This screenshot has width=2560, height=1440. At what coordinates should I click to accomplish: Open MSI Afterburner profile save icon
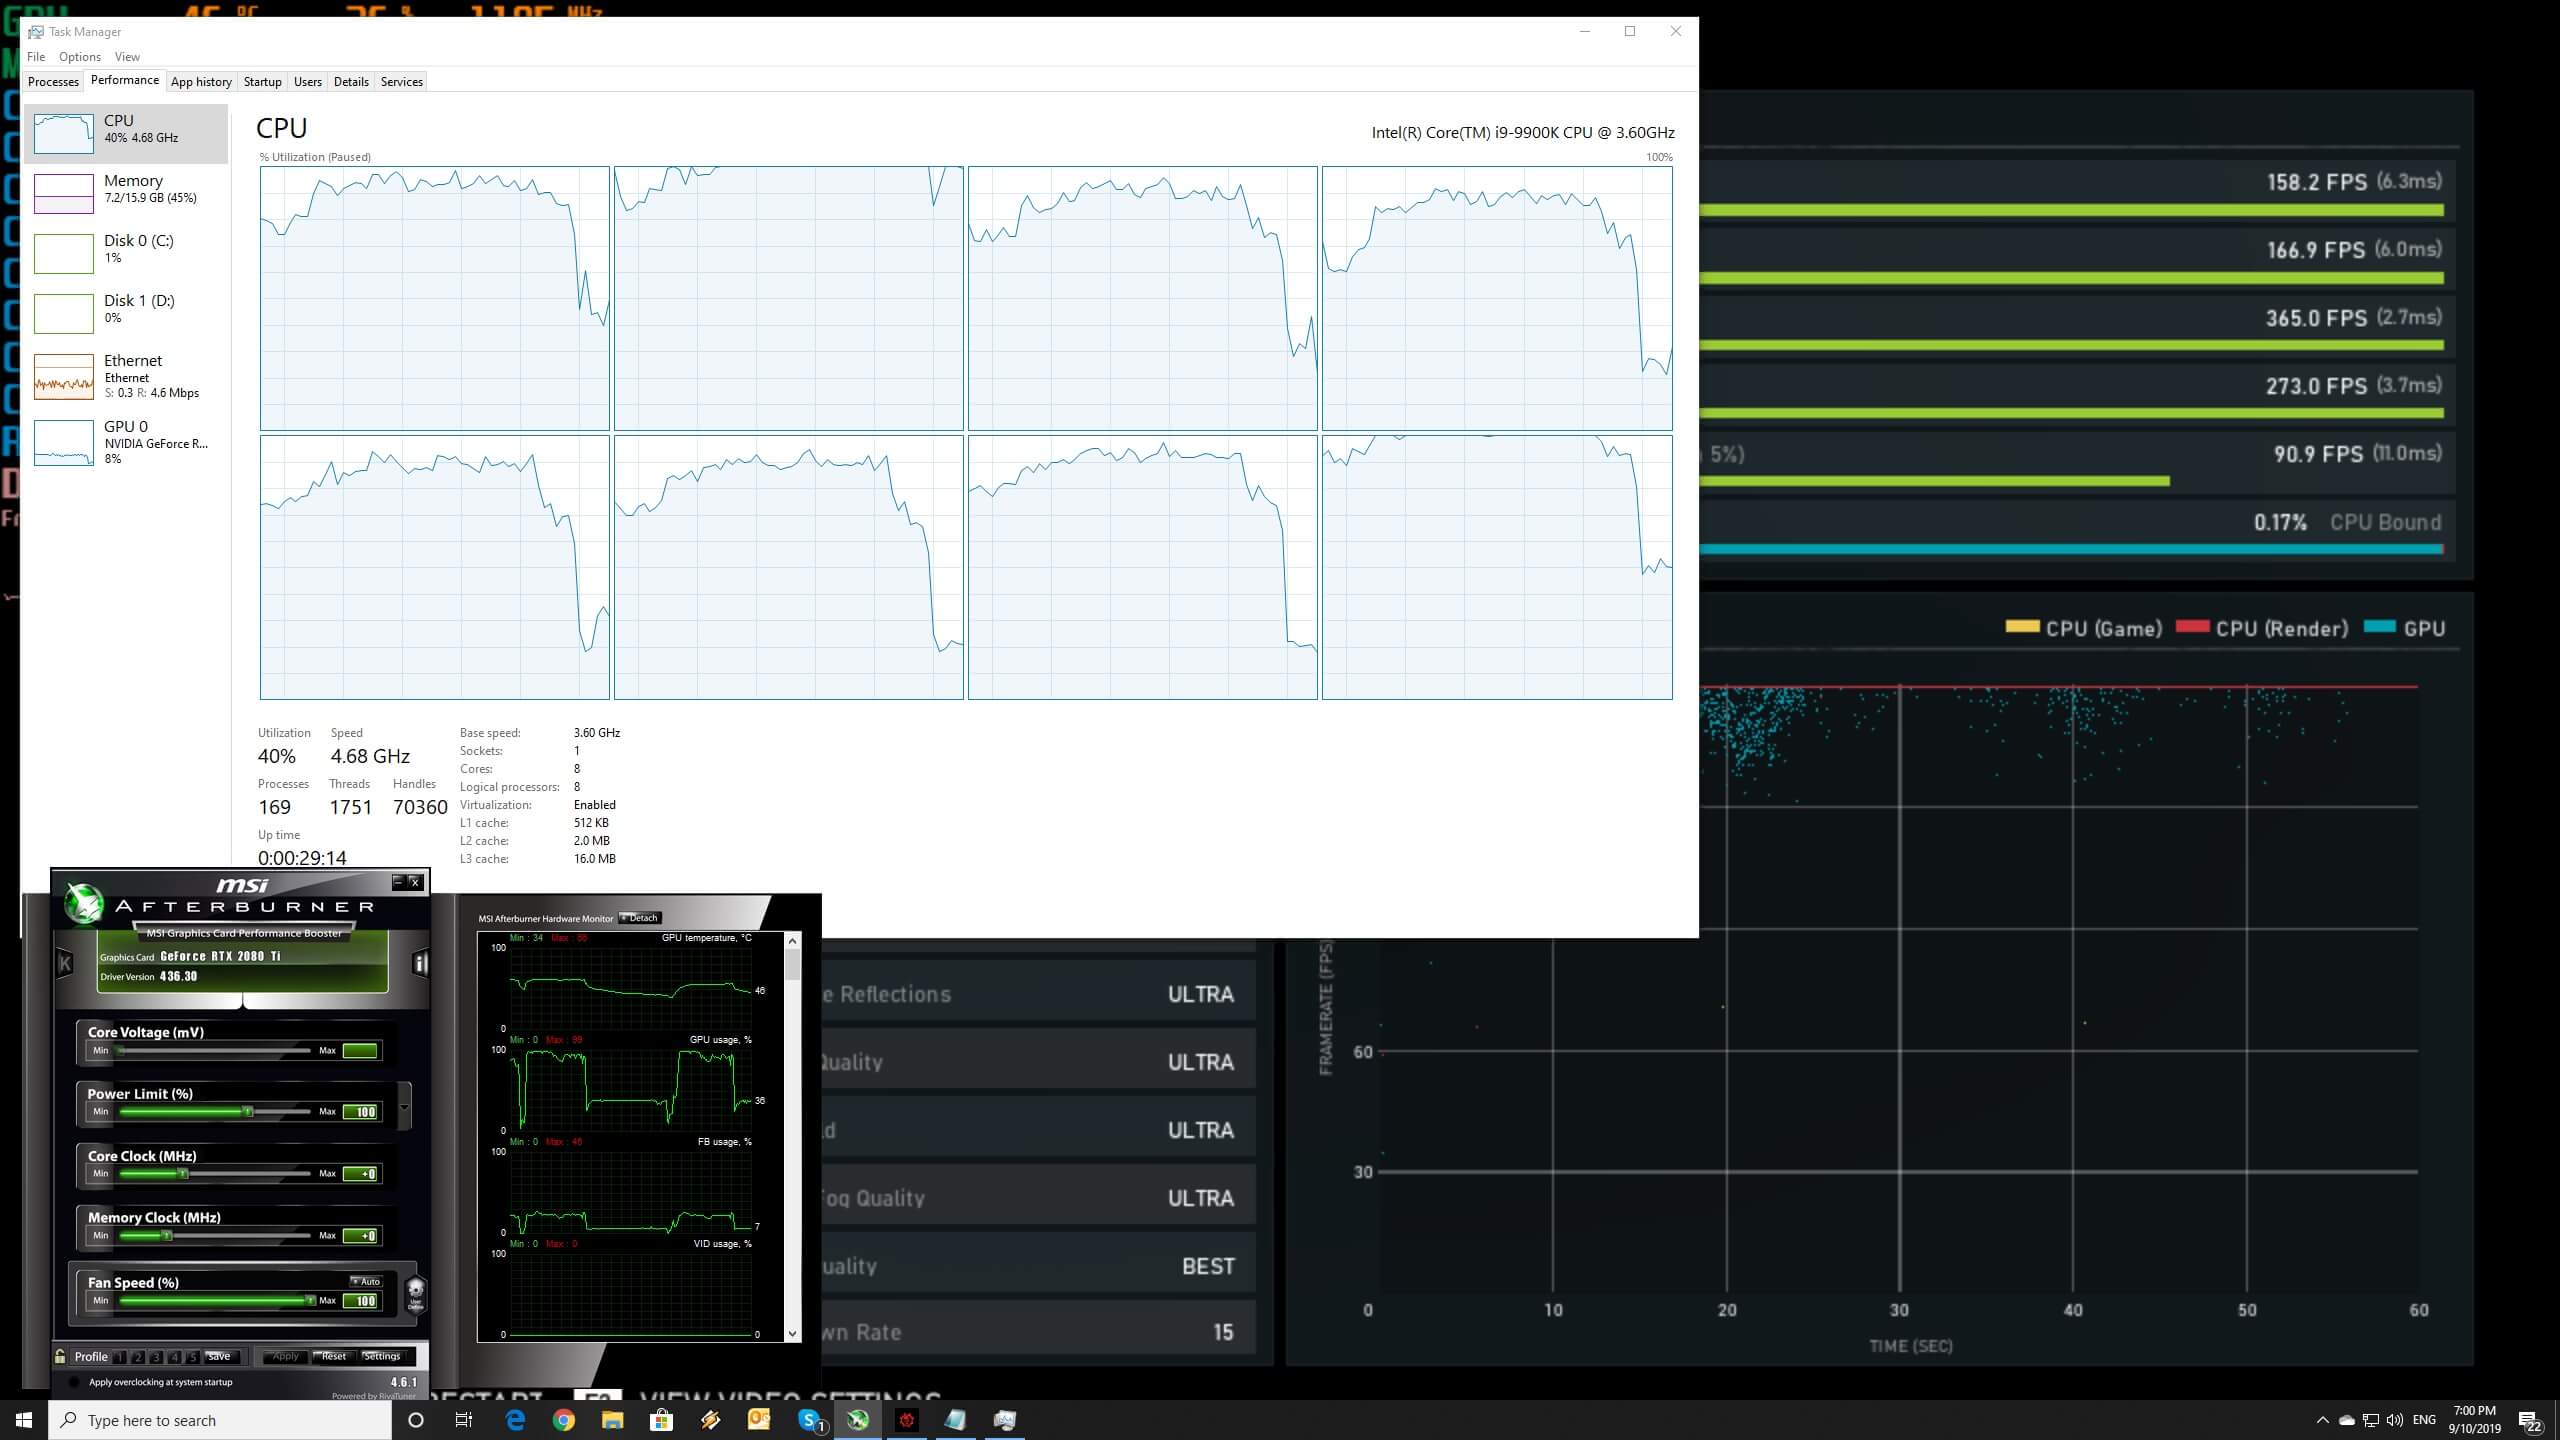click(218, 1354)
